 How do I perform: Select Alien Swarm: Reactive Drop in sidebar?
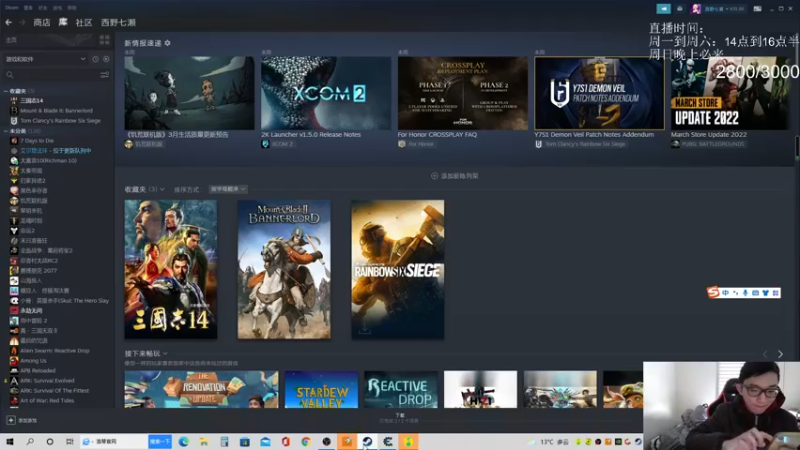(x=57, y=351)
